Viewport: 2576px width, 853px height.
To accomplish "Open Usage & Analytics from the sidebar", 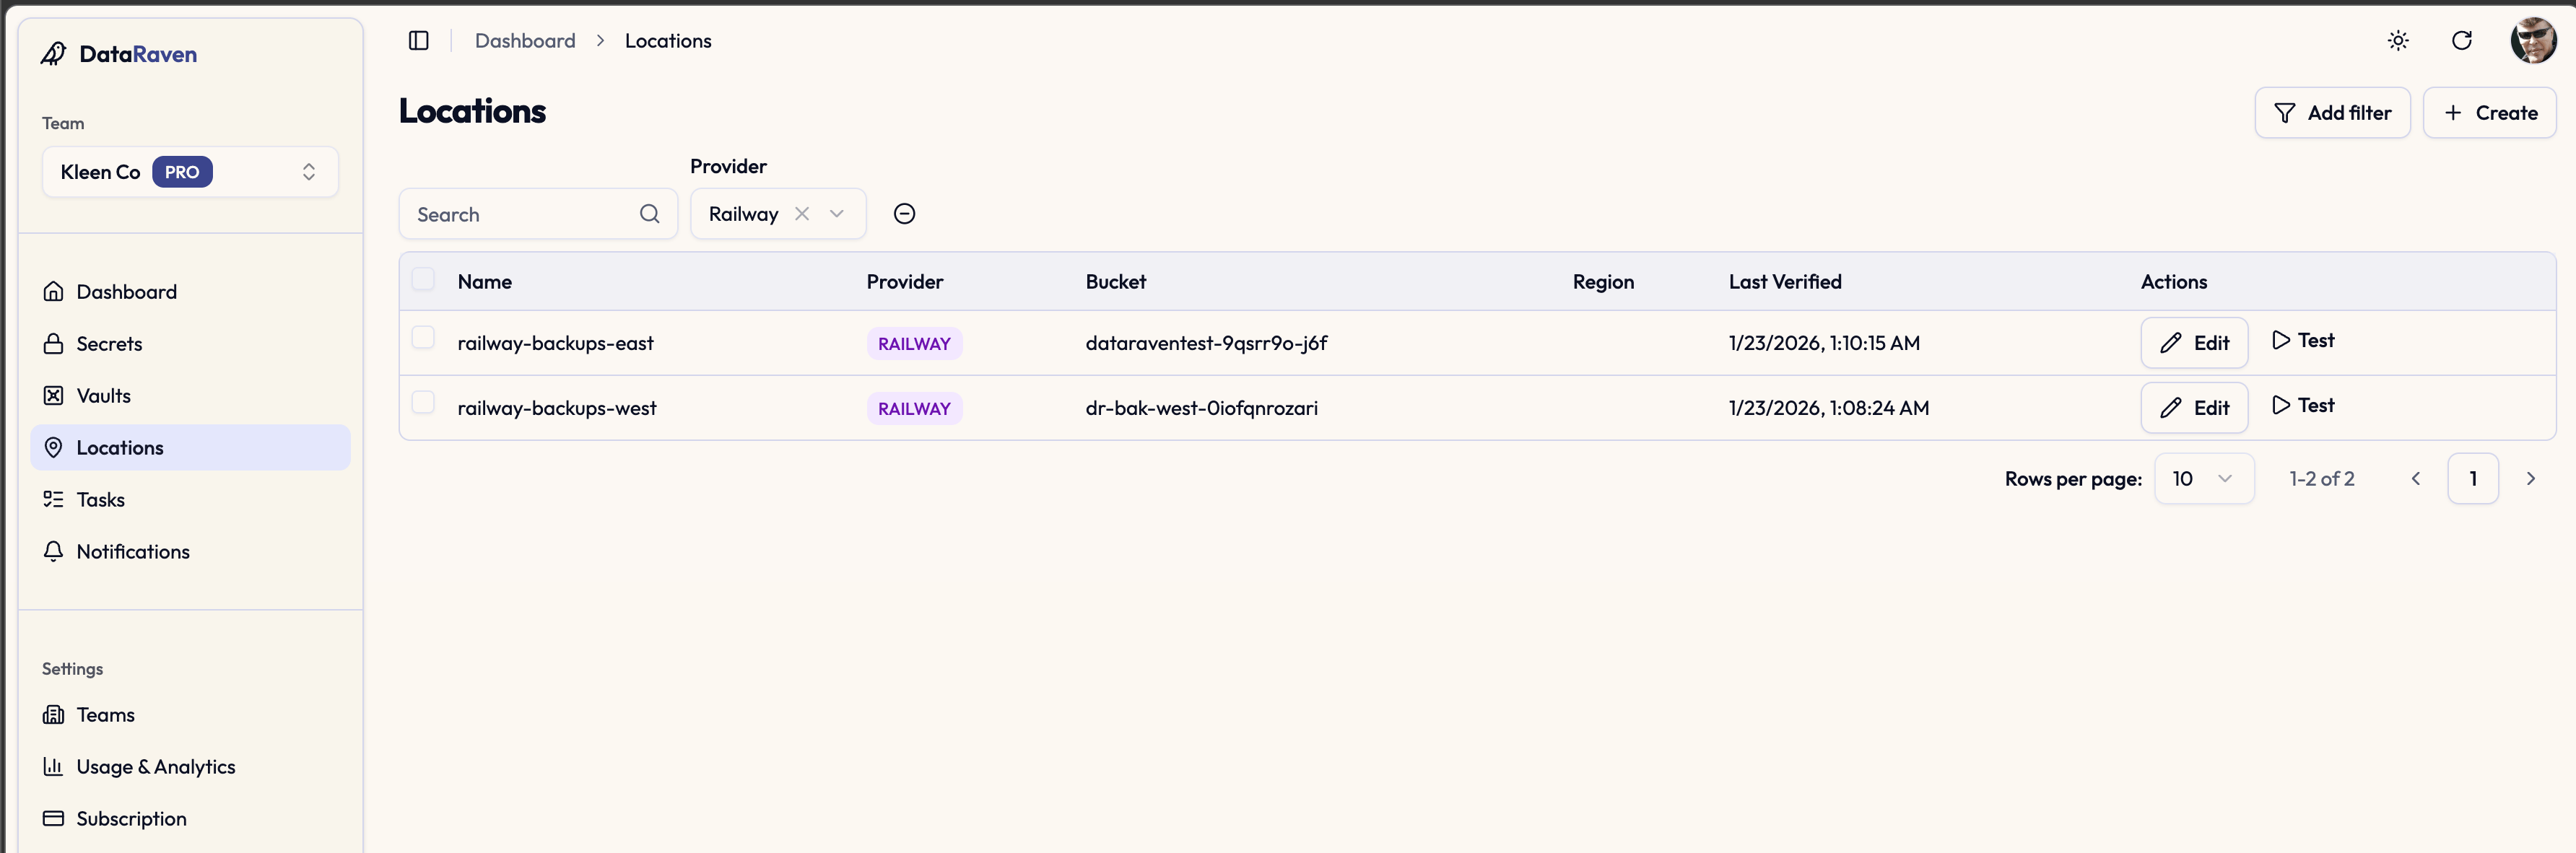I will [x=156, y=766].
